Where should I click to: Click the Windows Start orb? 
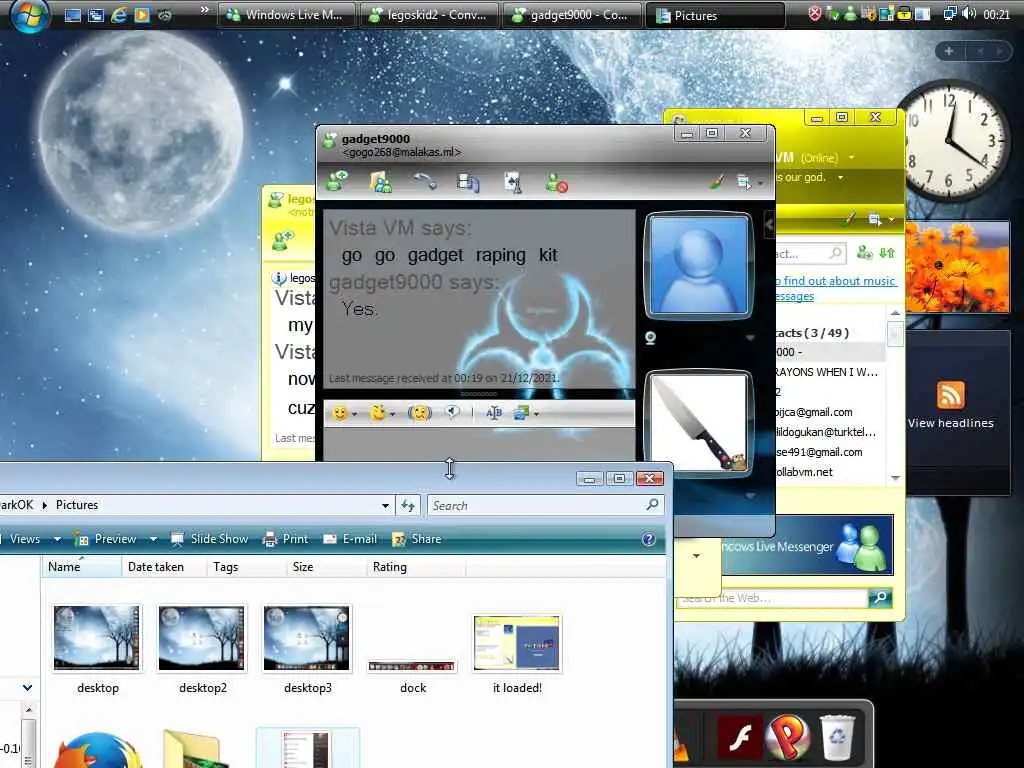[x=28, y=14]
